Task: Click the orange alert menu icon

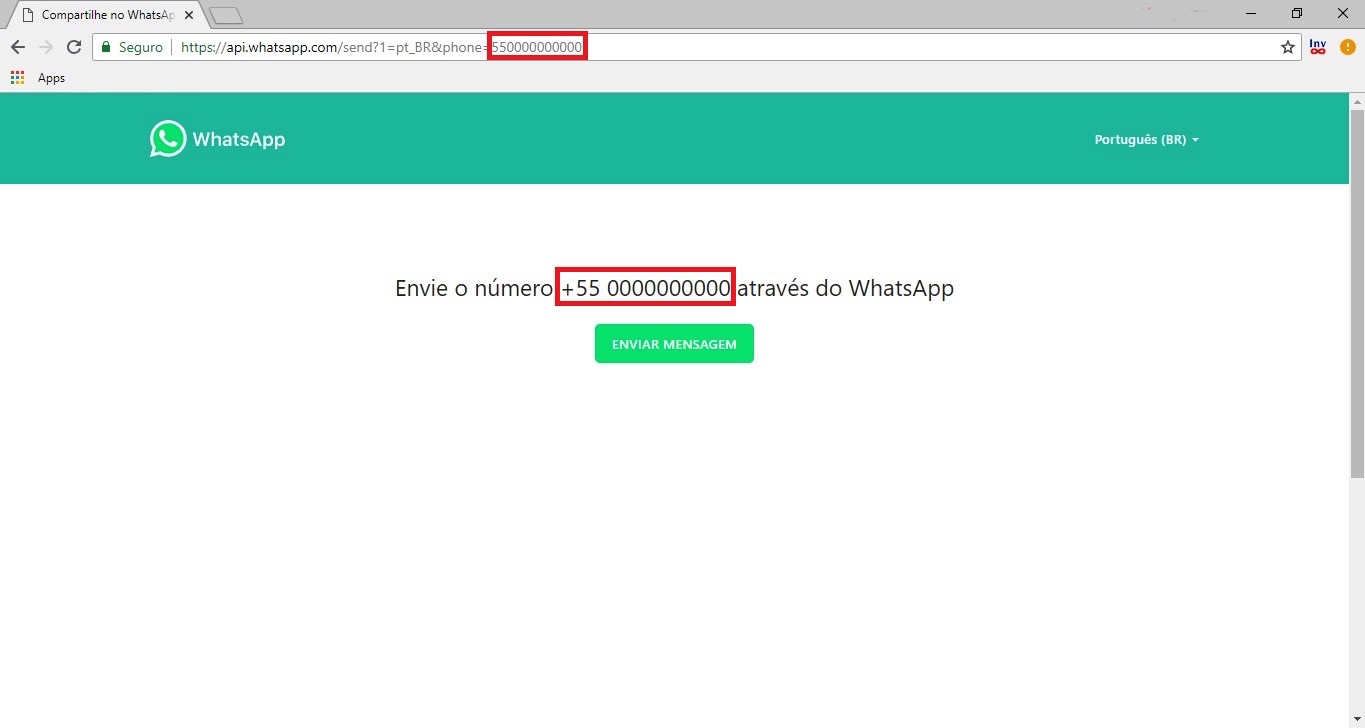Action: [x=1347, y=47]
